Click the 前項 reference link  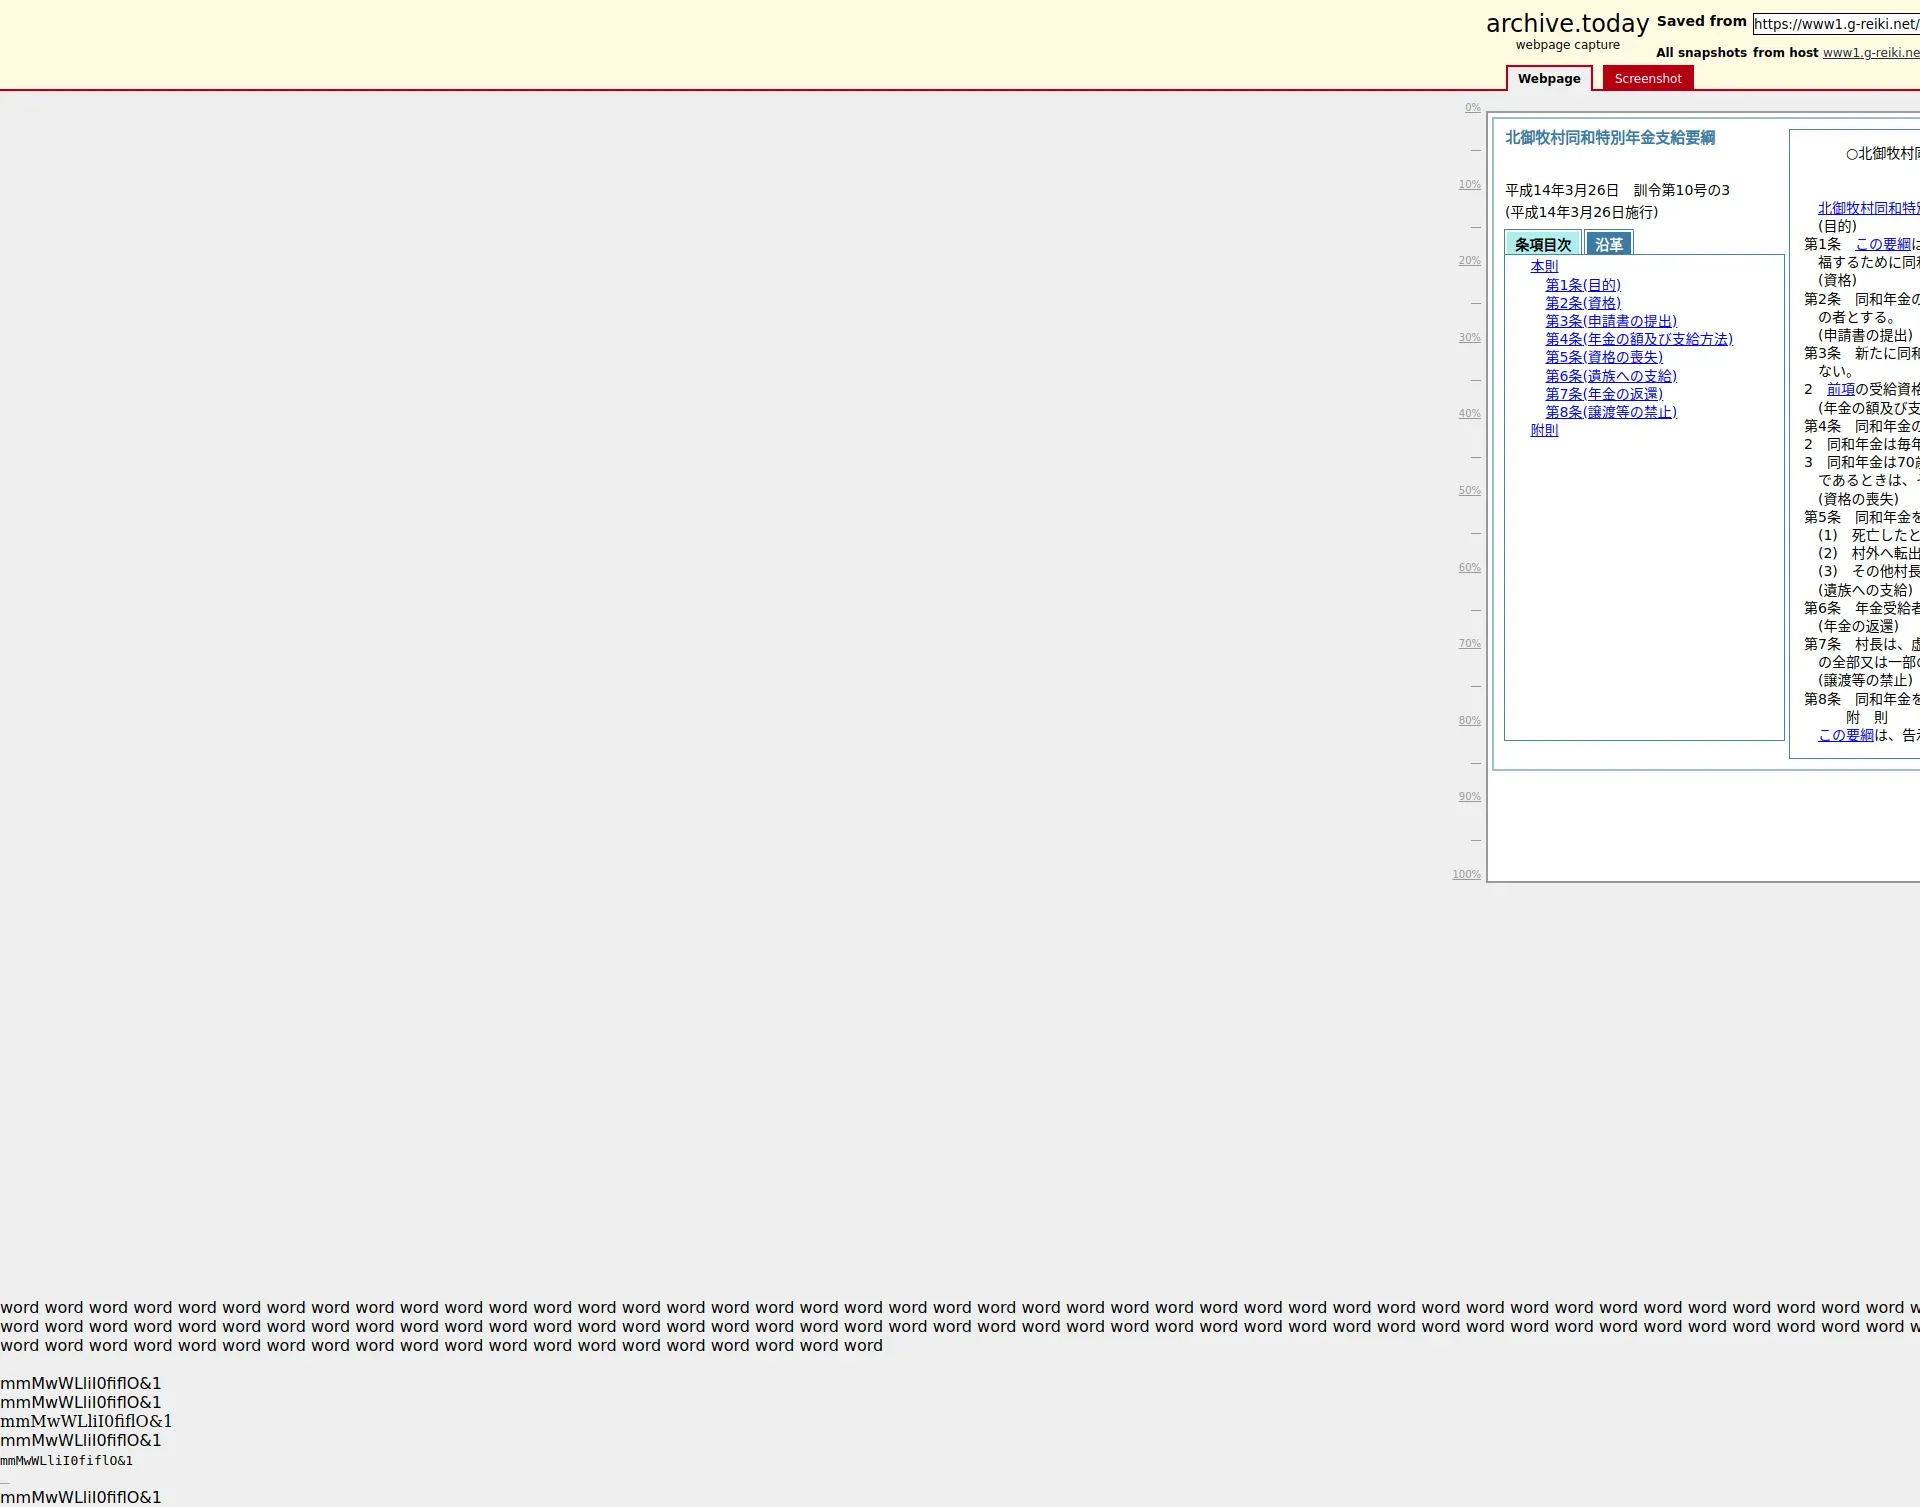[x=1840, y=389]
